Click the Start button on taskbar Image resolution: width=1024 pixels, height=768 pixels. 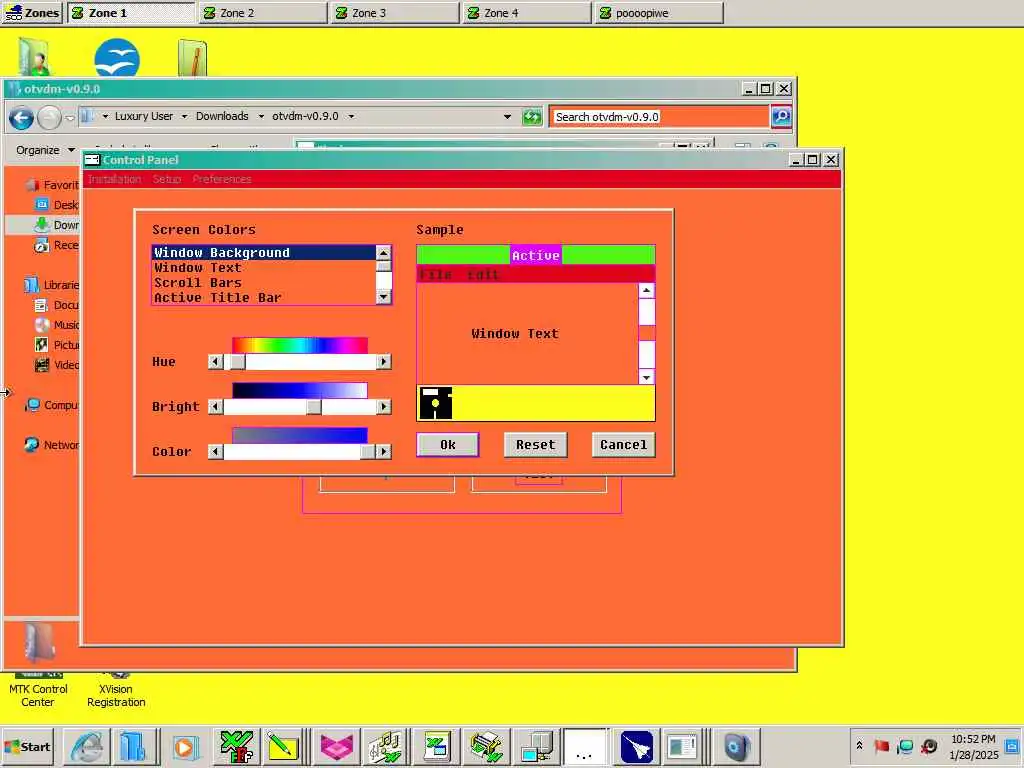pos(28,746)
